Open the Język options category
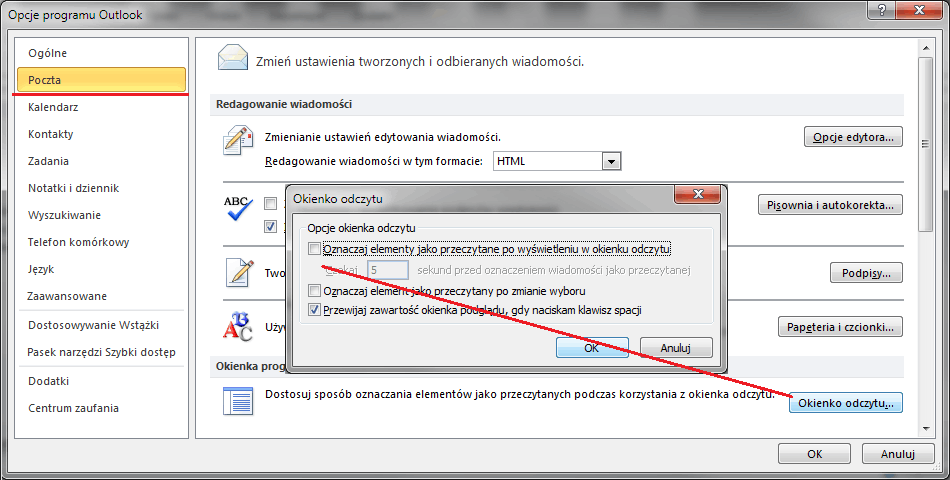950x480 pixels. click(x=101, y=269)
